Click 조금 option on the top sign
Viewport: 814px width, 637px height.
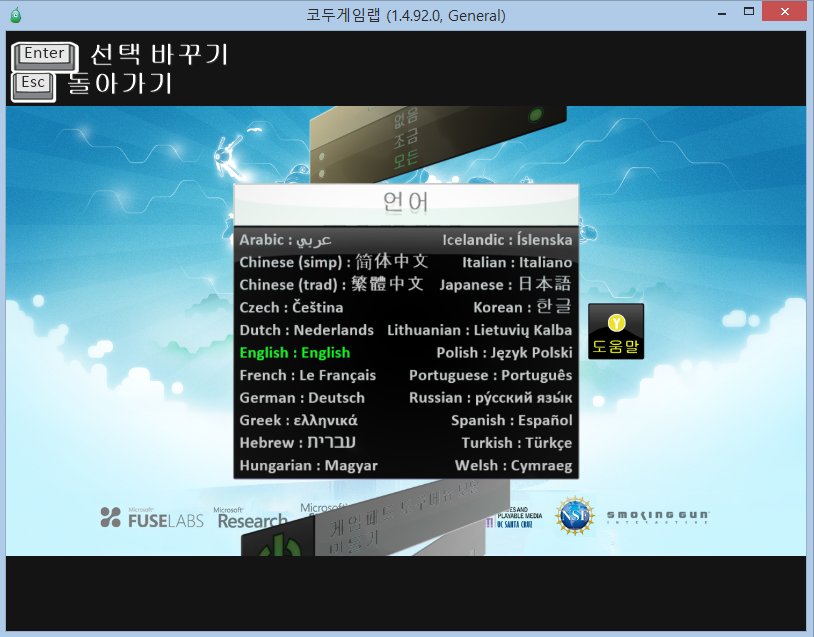406,138
